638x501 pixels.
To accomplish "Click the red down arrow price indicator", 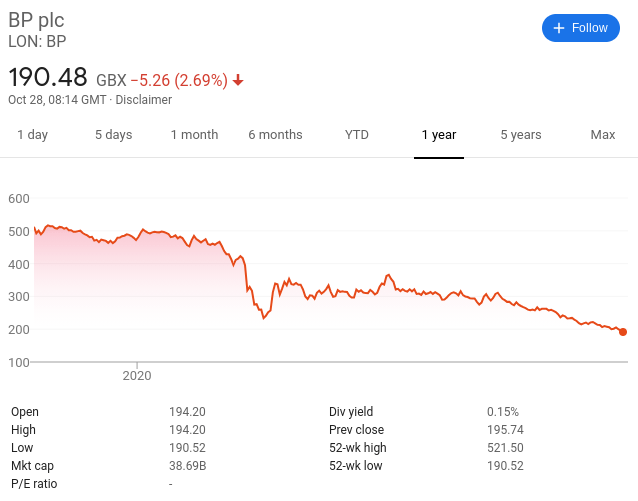I will (238, 80).
